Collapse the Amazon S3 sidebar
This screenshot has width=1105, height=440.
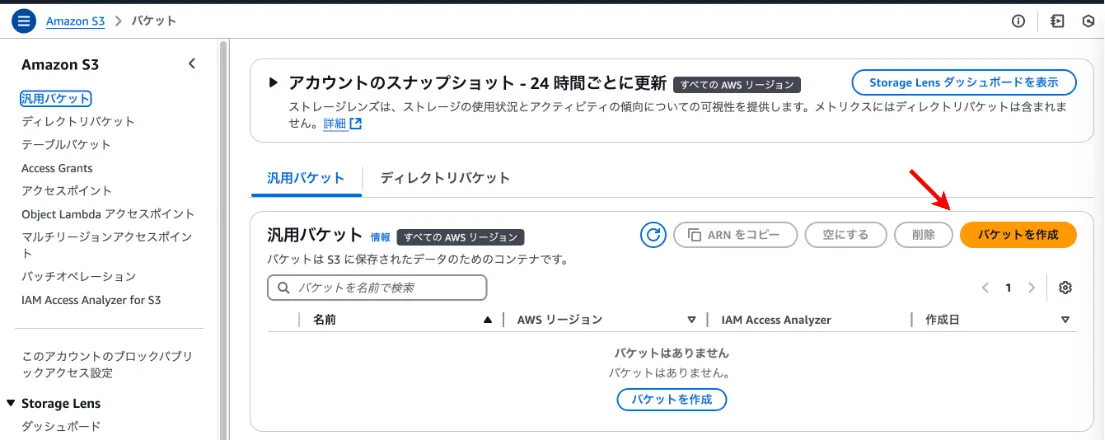192,64
